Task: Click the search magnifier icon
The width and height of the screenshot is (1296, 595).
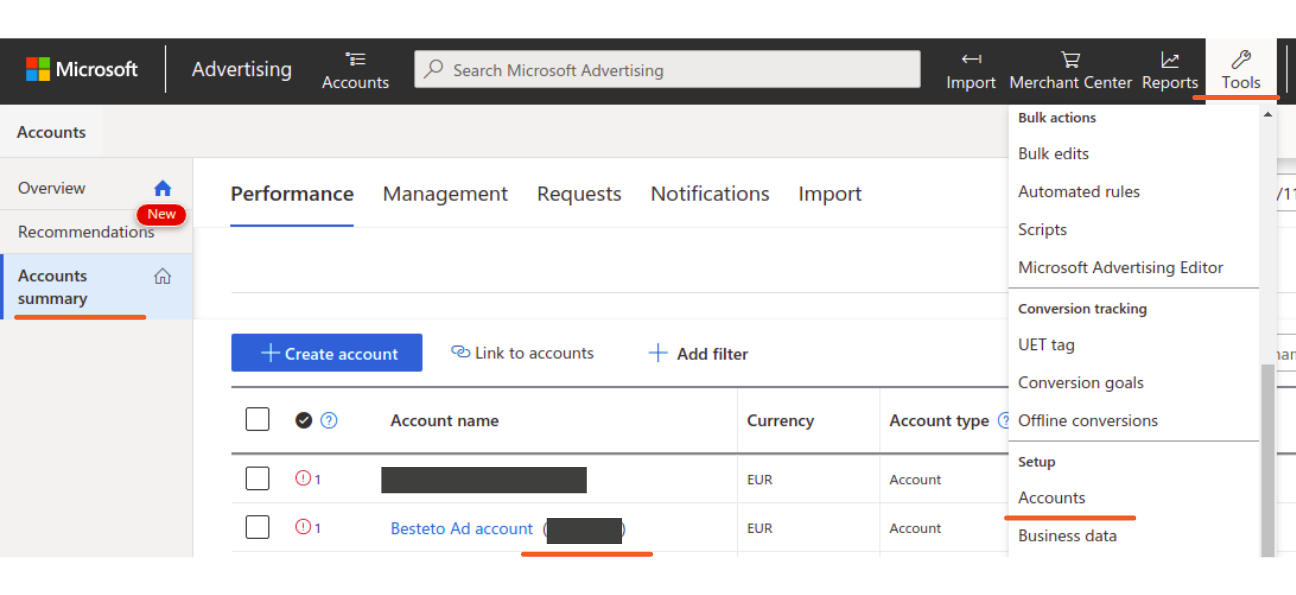Action: coord(434,70)
